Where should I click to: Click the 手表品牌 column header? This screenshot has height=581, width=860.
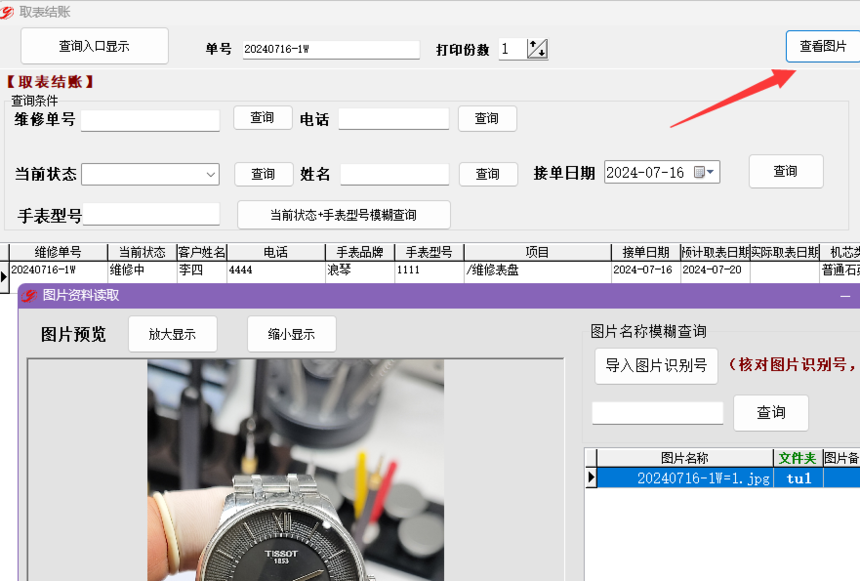point(360,252)
